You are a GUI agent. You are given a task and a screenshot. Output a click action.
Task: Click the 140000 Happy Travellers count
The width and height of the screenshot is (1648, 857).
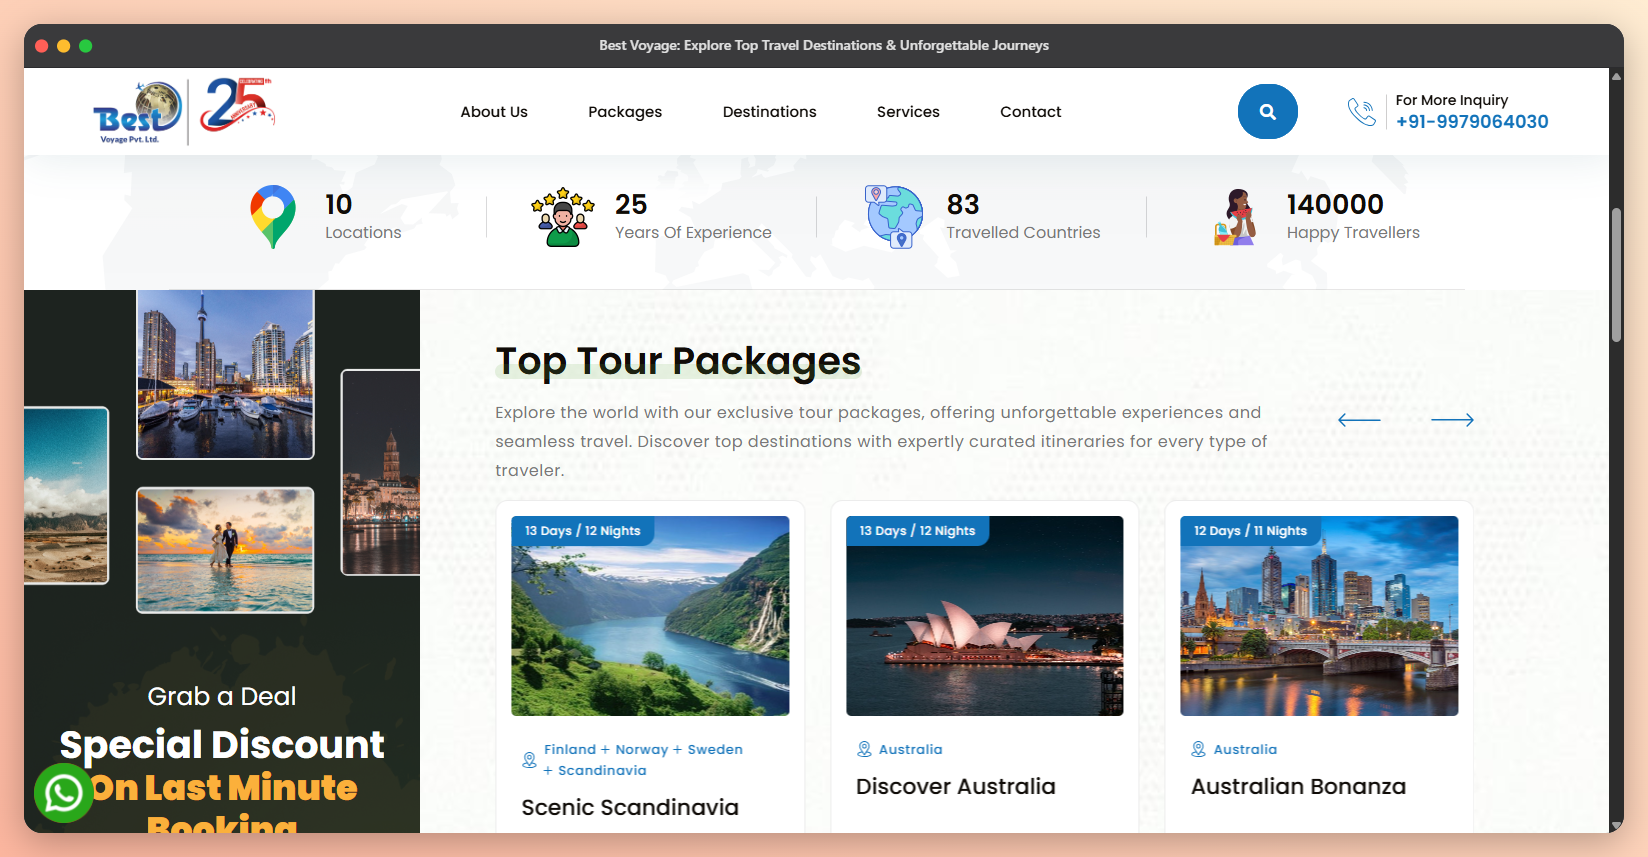tap(1335, 204)
